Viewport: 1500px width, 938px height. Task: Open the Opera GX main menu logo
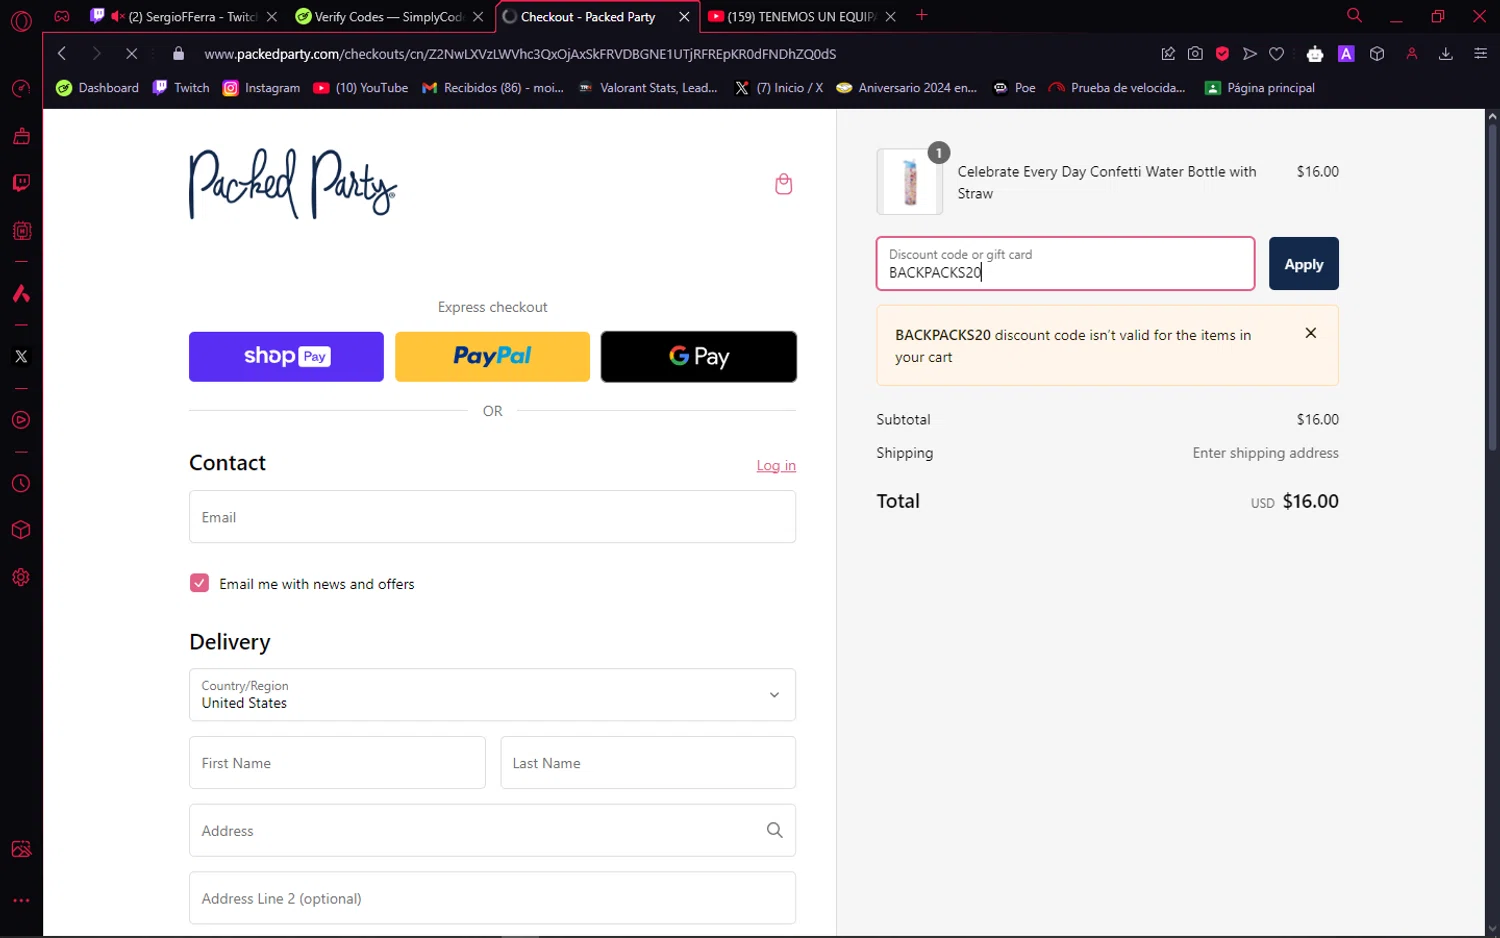tap(21, 20)
